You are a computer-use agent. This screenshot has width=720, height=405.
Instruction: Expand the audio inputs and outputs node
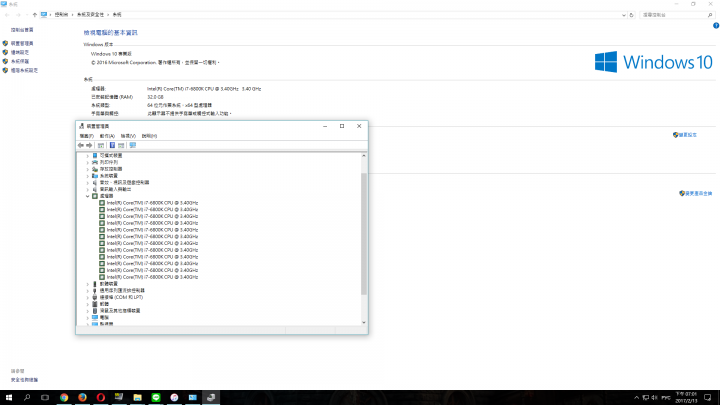coord(88,189)
